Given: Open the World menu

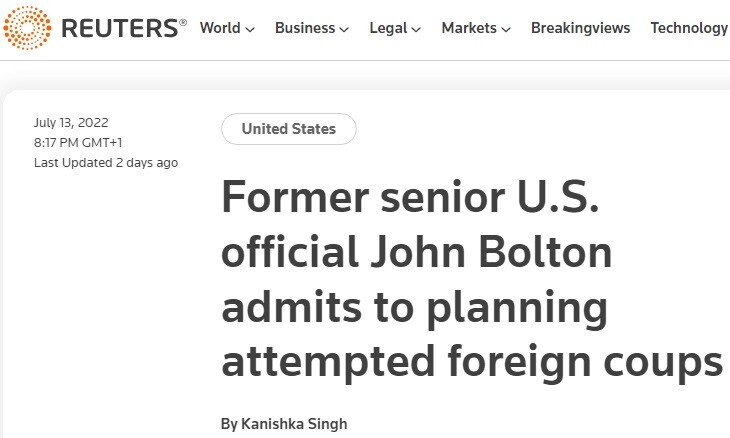Looking at the screenshot, I should 220,28.
